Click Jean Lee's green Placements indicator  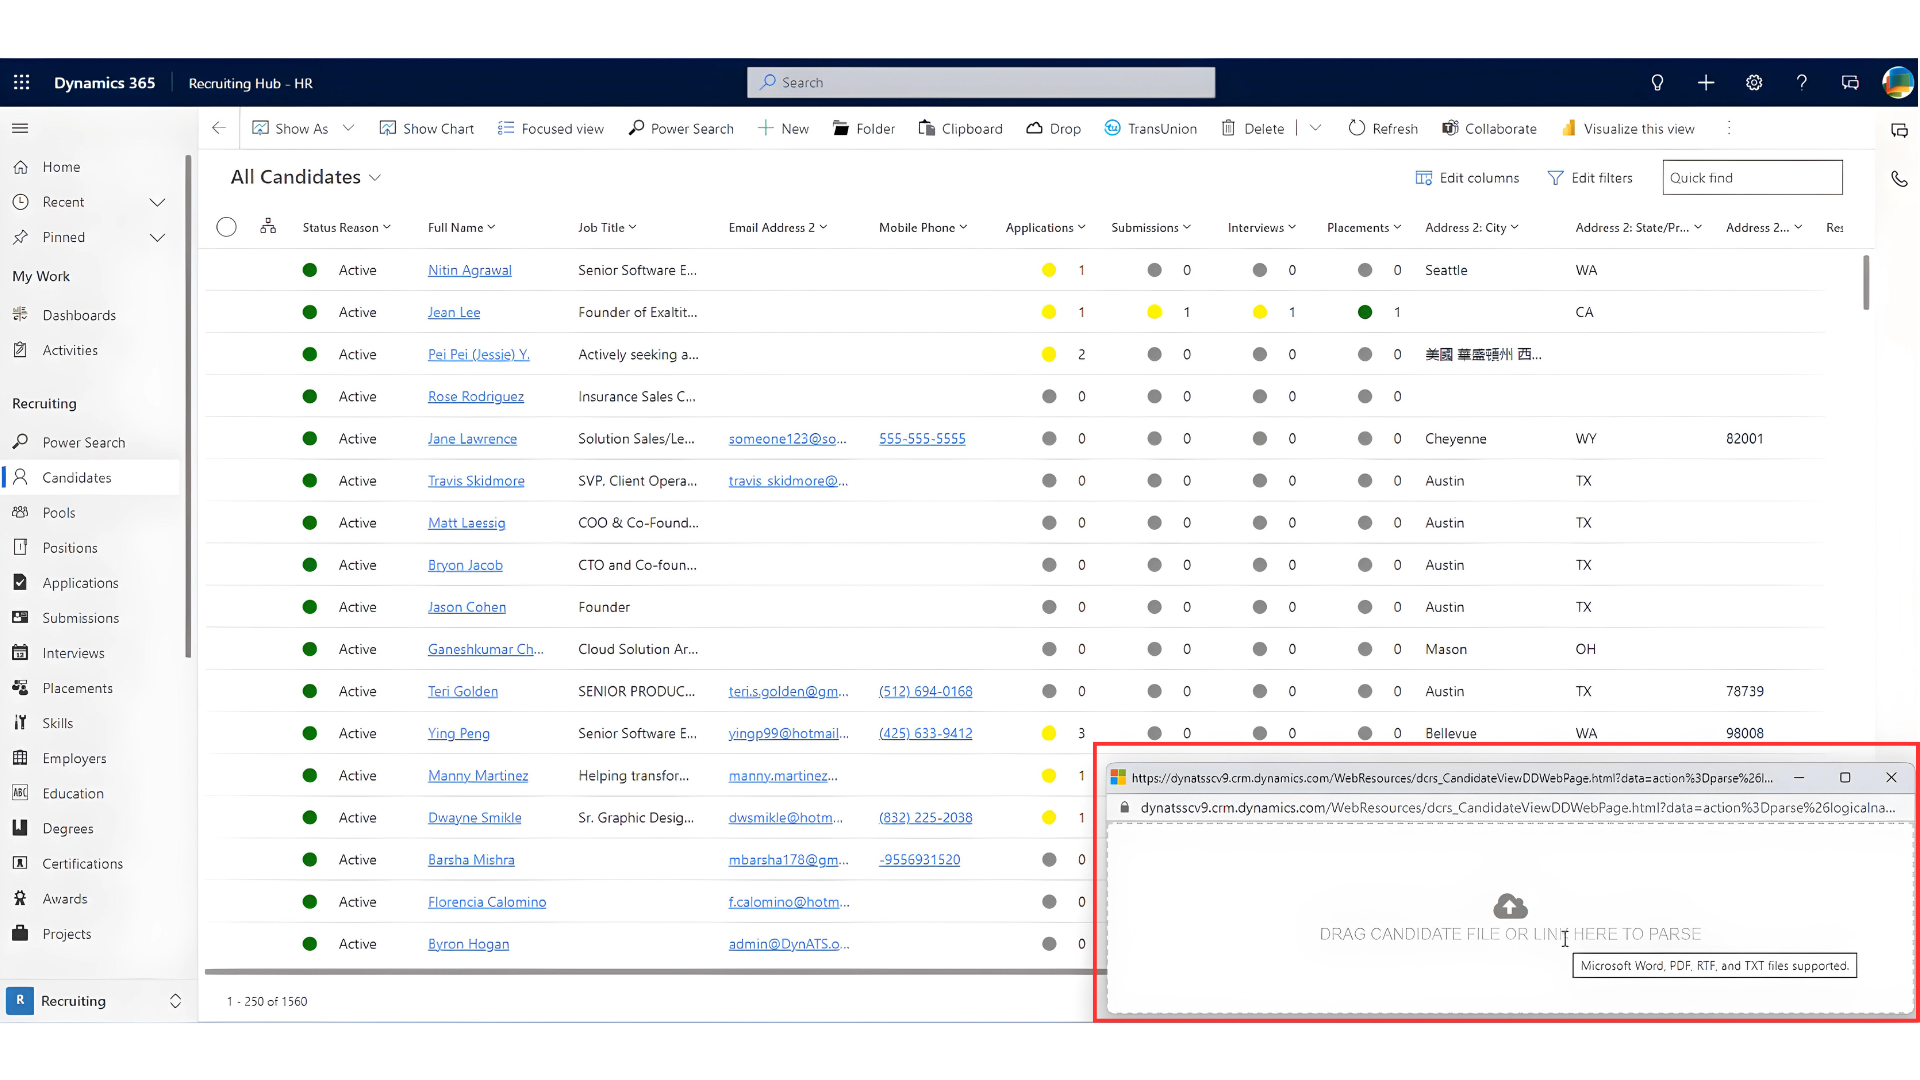(x=1365, y=312)
